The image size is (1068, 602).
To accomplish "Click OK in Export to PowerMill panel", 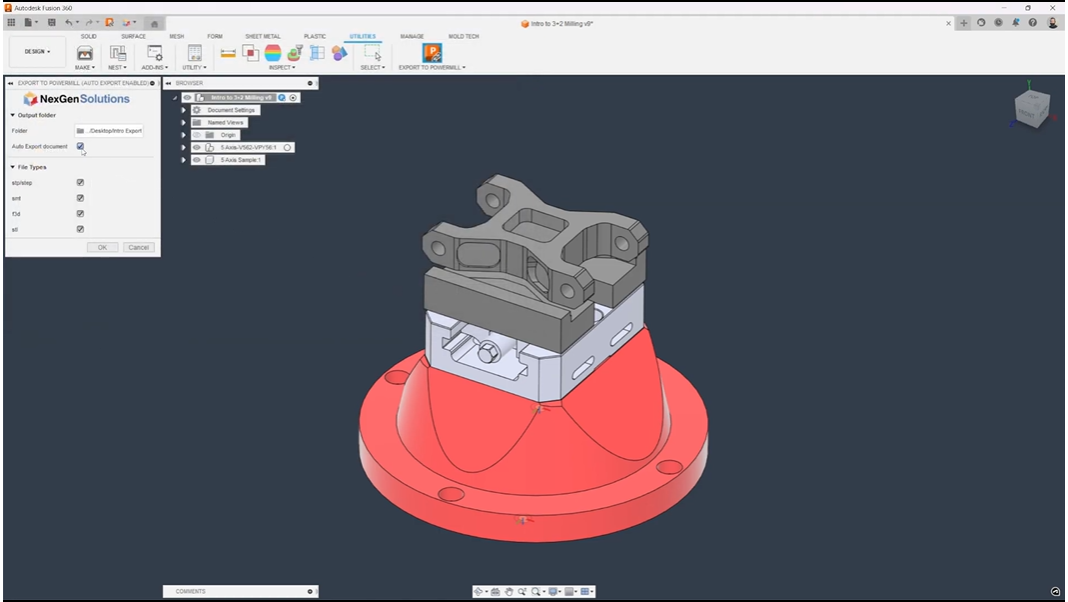I will coord(102,247).
